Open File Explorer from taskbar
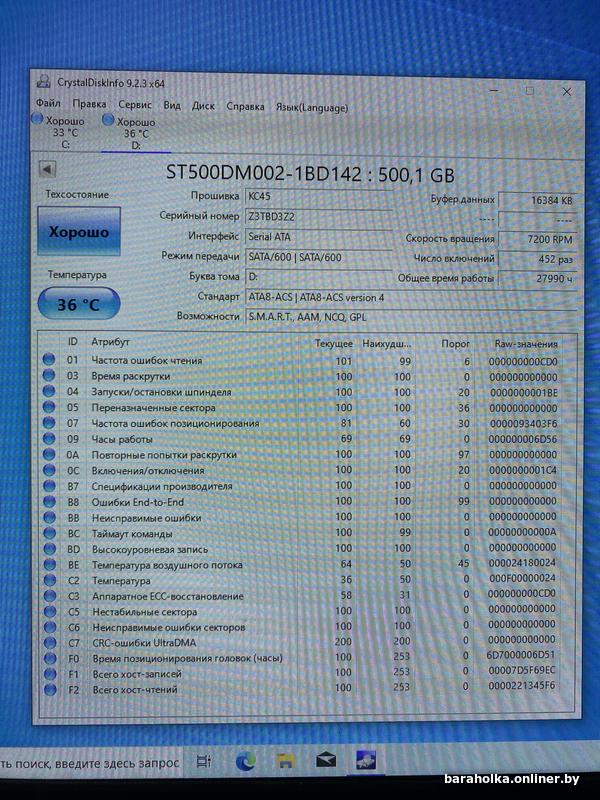The image size is (600, 800). coord(286,761)
